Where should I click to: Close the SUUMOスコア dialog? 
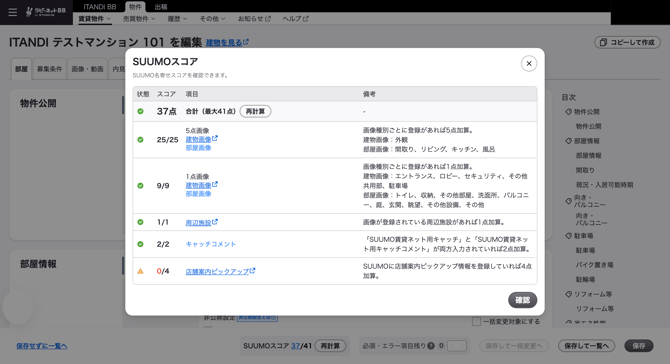click(529, 64)
